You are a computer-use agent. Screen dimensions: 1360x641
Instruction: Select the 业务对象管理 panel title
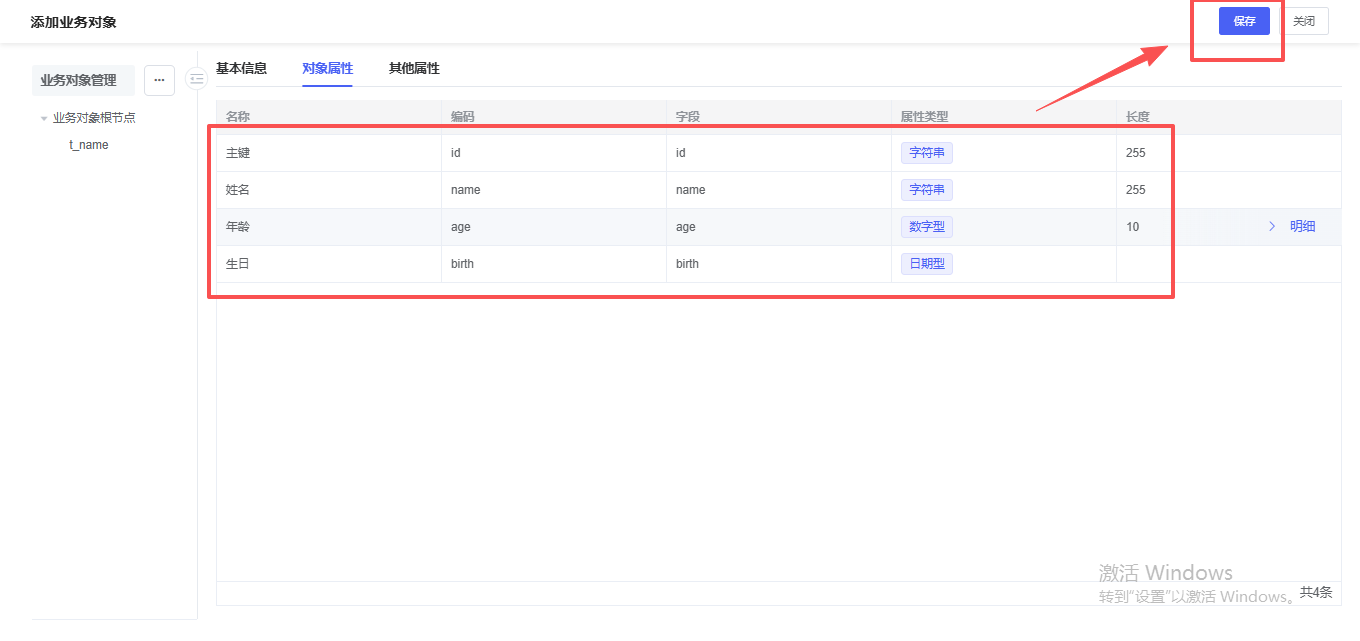(x=79, y=80)
